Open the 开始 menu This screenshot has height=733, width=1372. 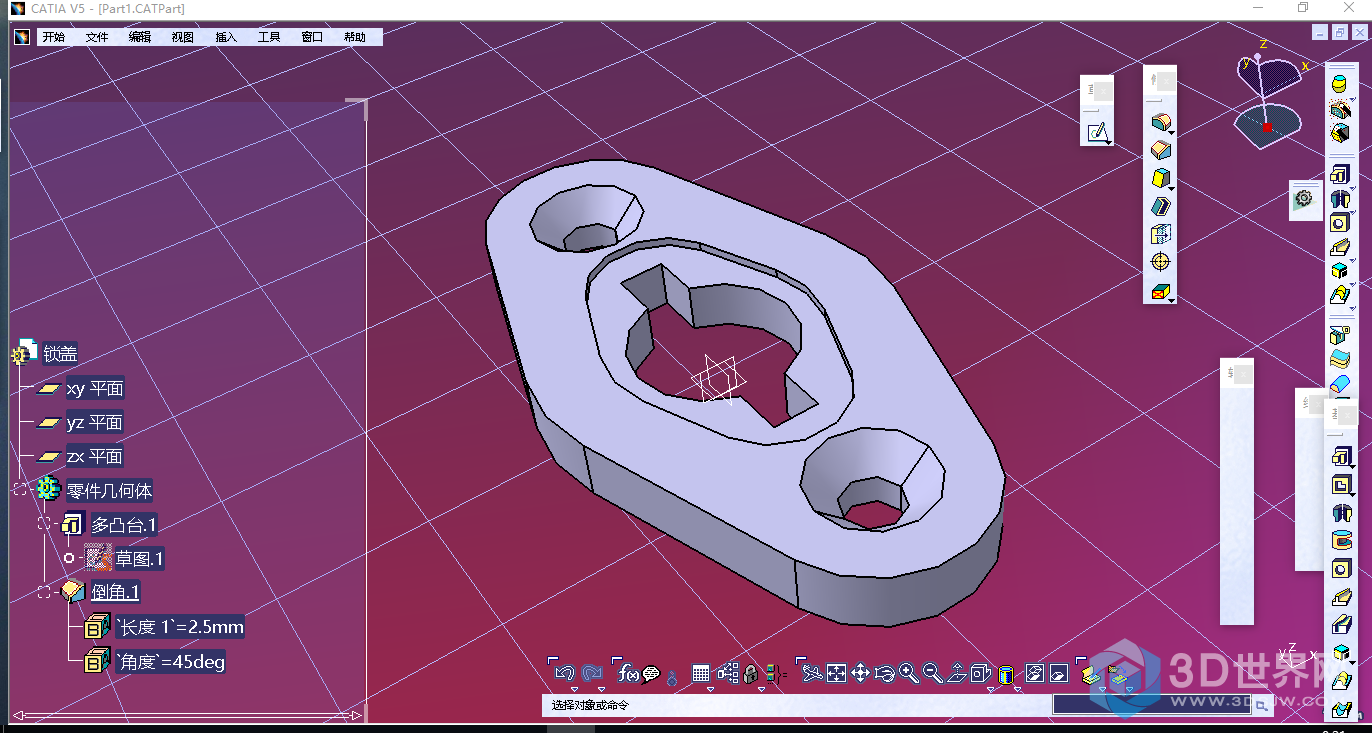[x=53, y=37]
